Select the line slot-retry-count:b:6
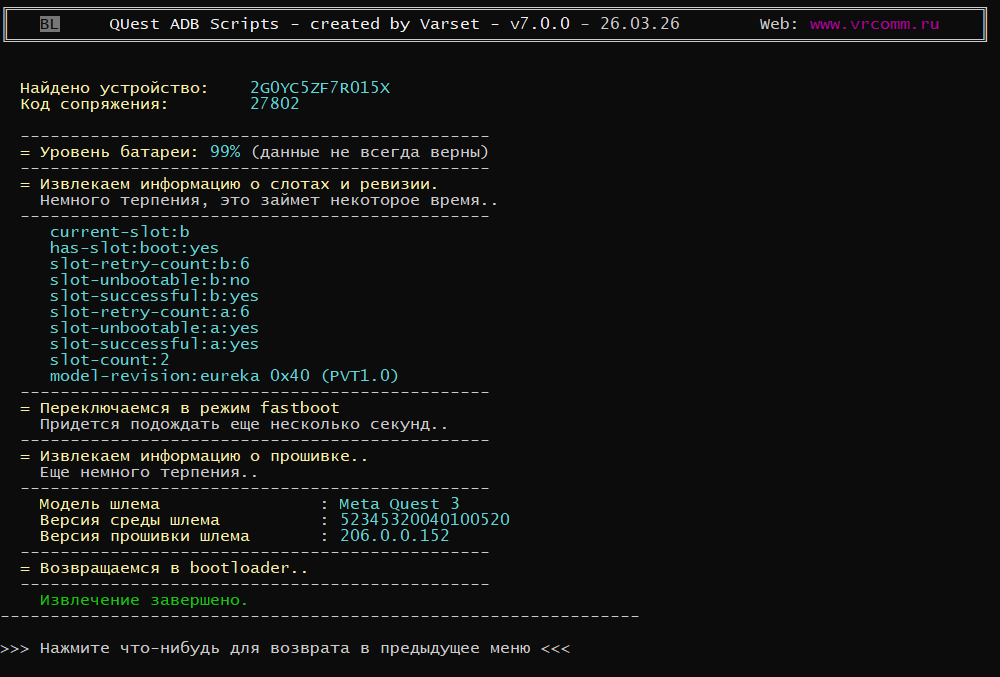Viewport: 1000px width, 677px height. pyautogui.click(x=149, y=264)
